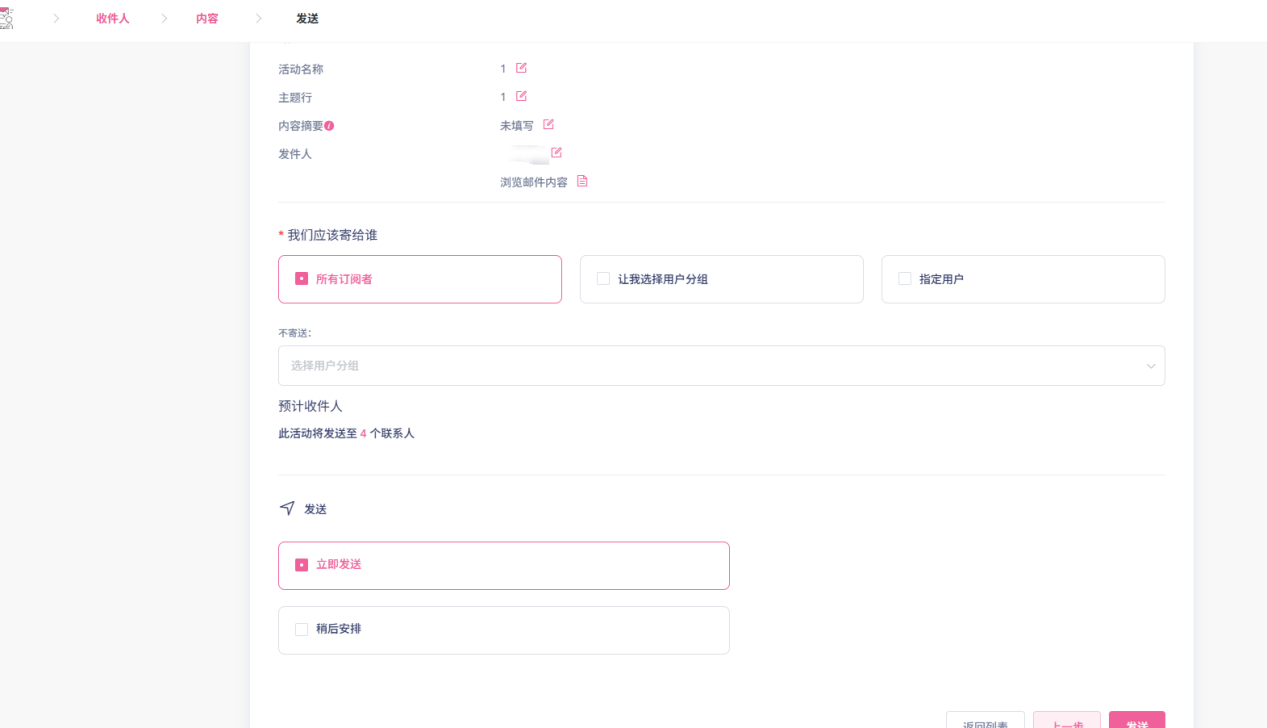
Task: Enable the 稍后安排 schedule option
Action: tap(503, 630)
